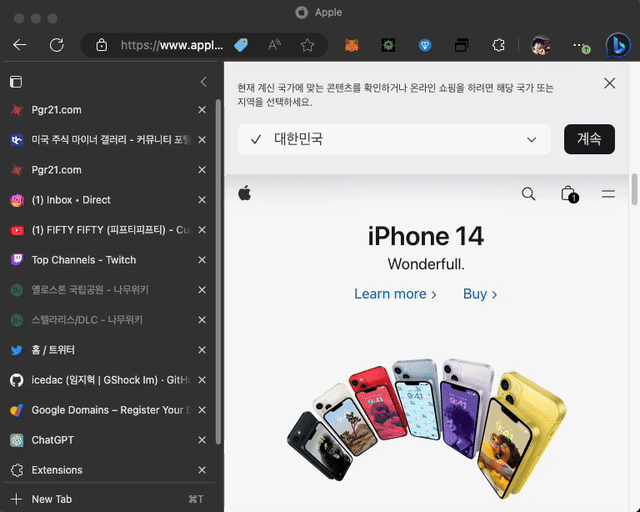Screen dimensions: 640x512
Task: Search apple.com with magnifier icon
Action: (528, 194)
